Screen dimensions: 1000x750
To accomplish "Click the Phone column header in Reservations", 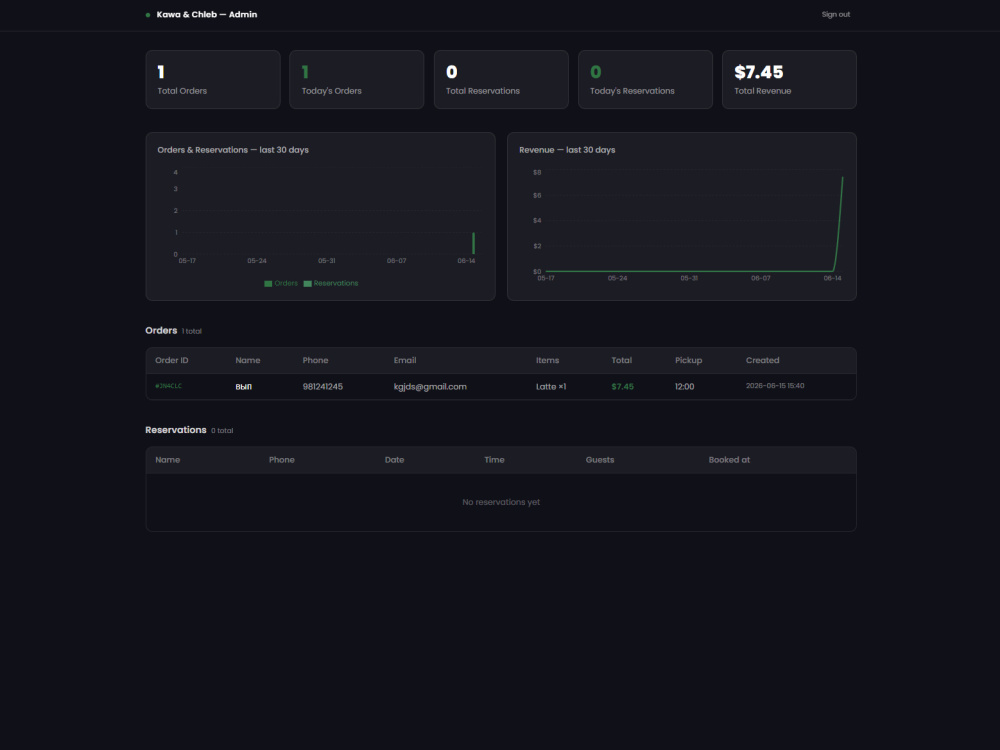I will tap(281, 460).
